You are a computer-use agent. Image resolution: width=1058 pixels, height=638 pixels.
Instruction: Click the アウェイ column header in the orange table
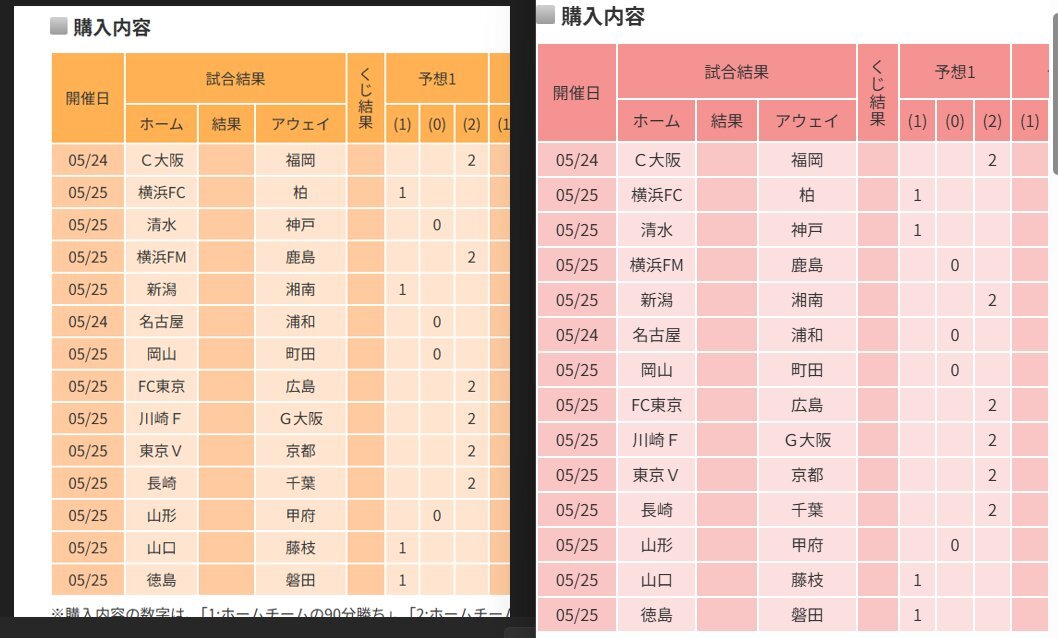[x=301, y=124]
